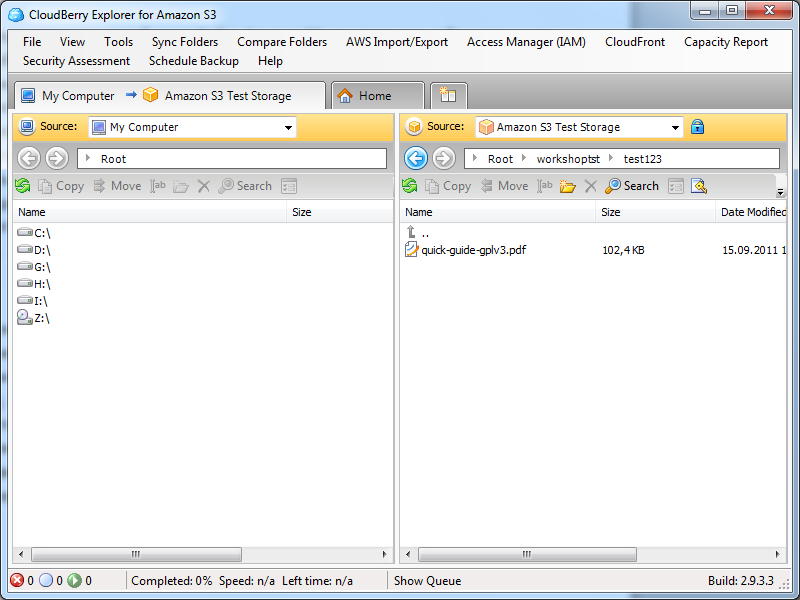Select the C:\ drive

(x=34, y=233)
